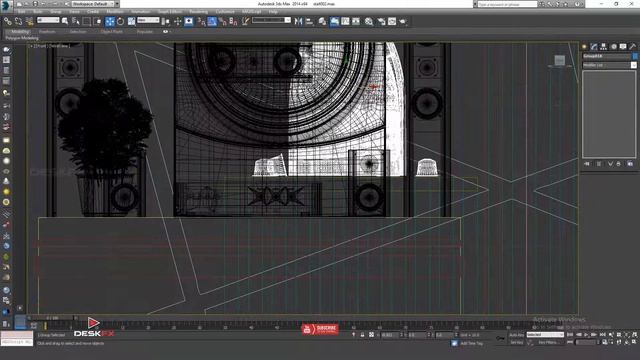Open the Rendered Frame Window
640x360 pixels.
392,21
